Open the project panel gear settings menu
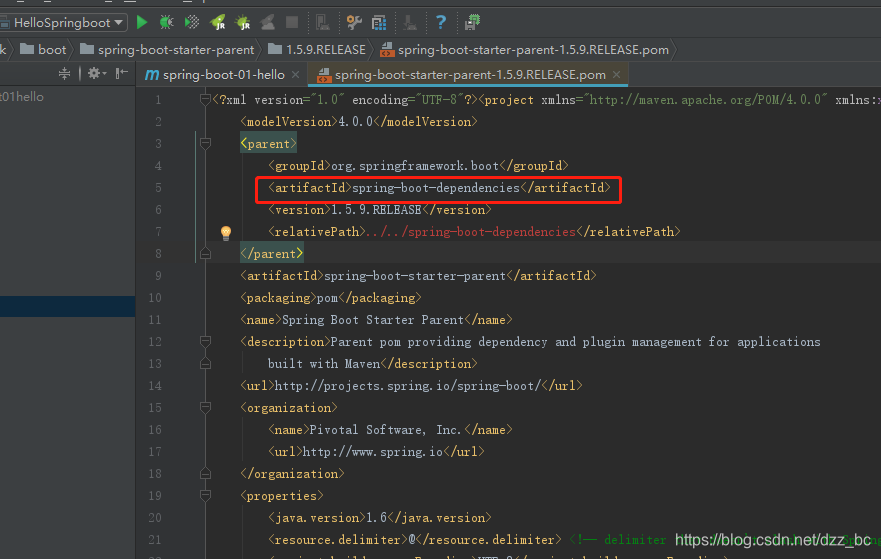The width and height of the screenshot is (881, 559). pos(96,74)
